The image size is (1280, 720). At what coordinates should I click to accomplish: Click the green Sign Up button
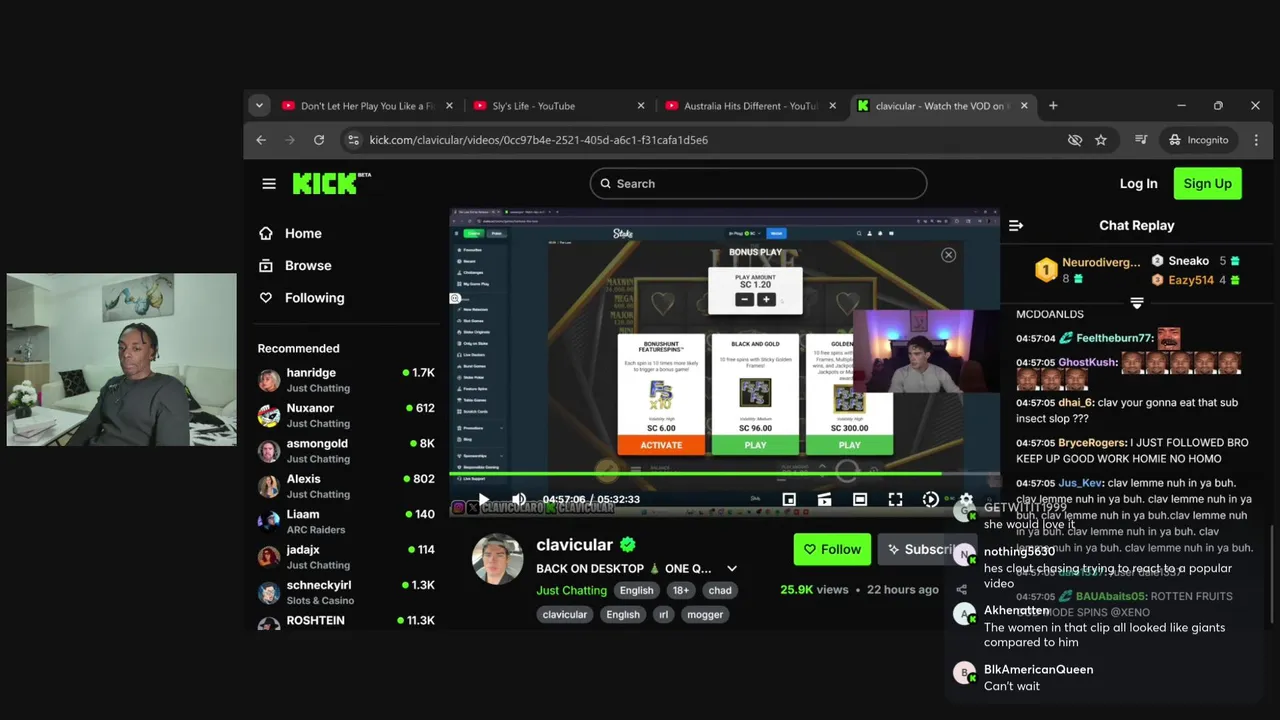click(x=1207, y=184)
